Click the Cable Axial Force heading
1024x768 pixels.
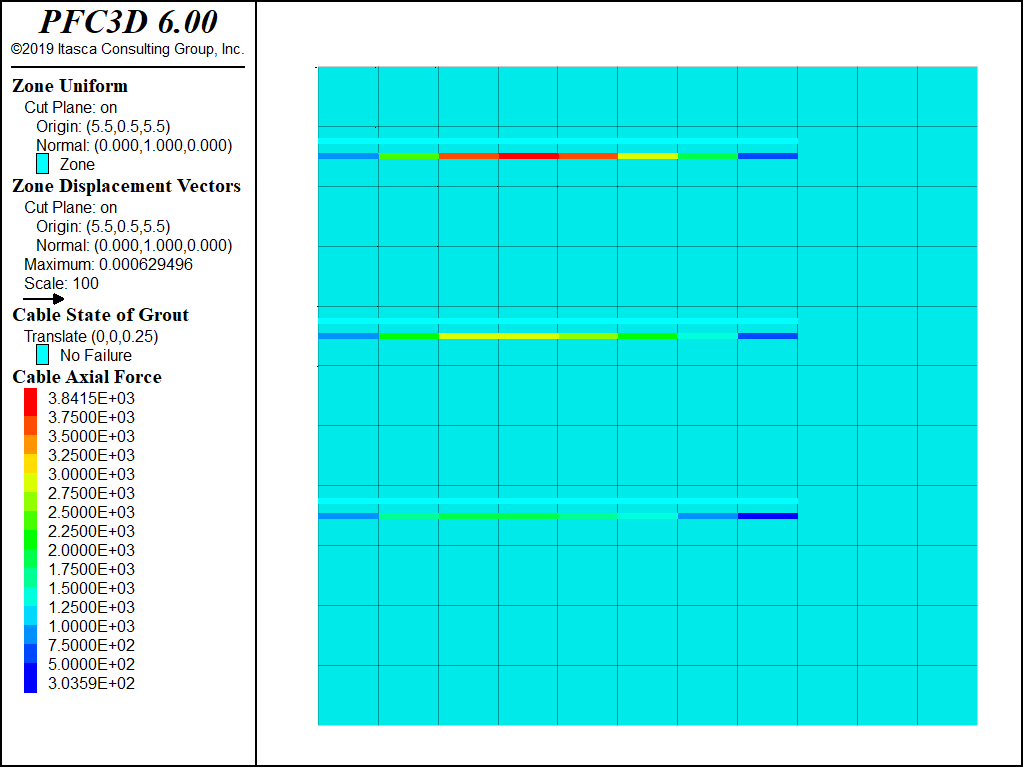[x=87, y=377]
